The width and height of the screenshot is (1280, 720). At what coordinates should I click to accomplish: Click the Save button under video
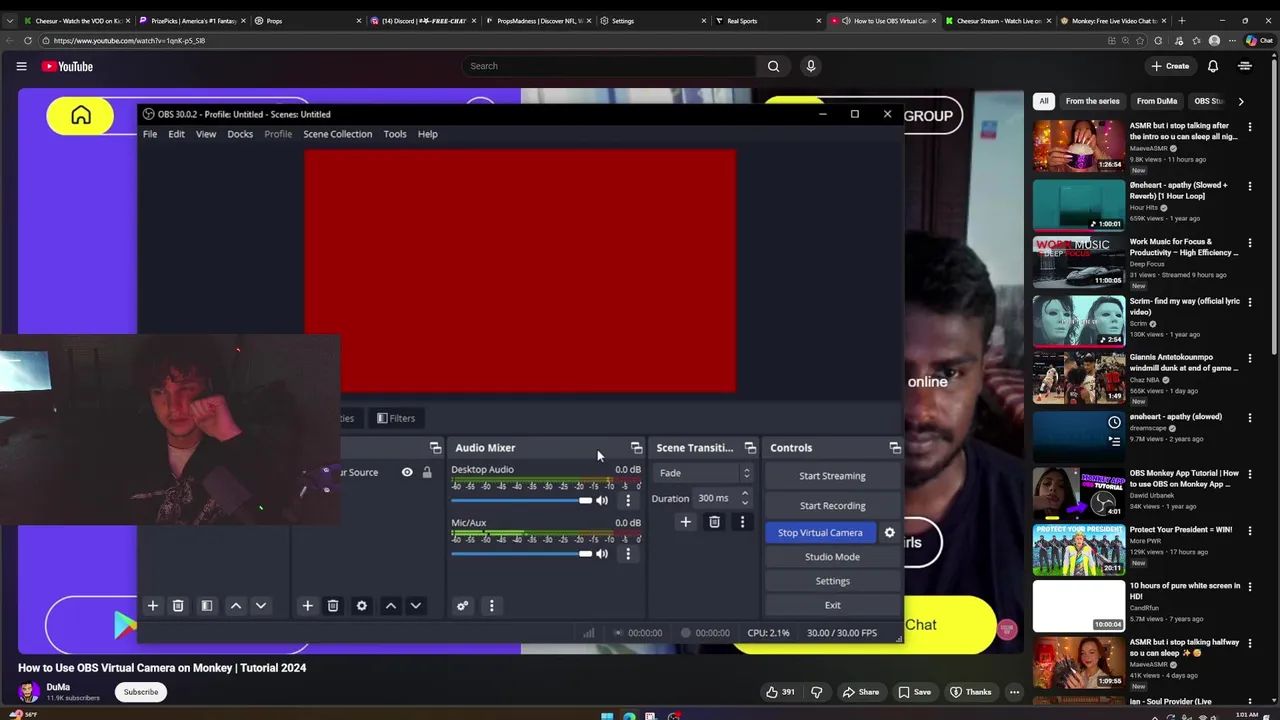914,692
